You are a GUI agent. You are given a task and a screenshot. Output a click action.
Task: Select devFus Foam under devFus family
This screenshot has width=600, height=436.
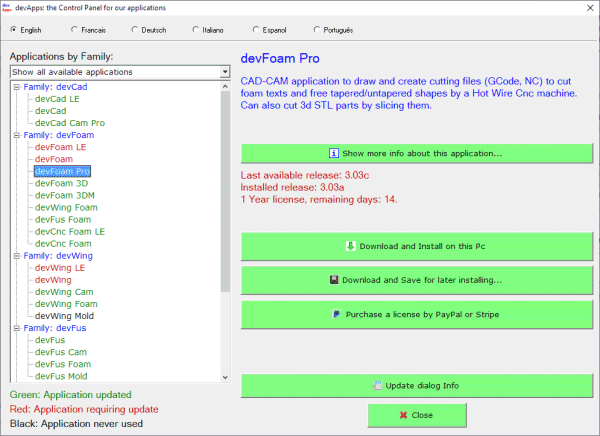coord(63,364)
